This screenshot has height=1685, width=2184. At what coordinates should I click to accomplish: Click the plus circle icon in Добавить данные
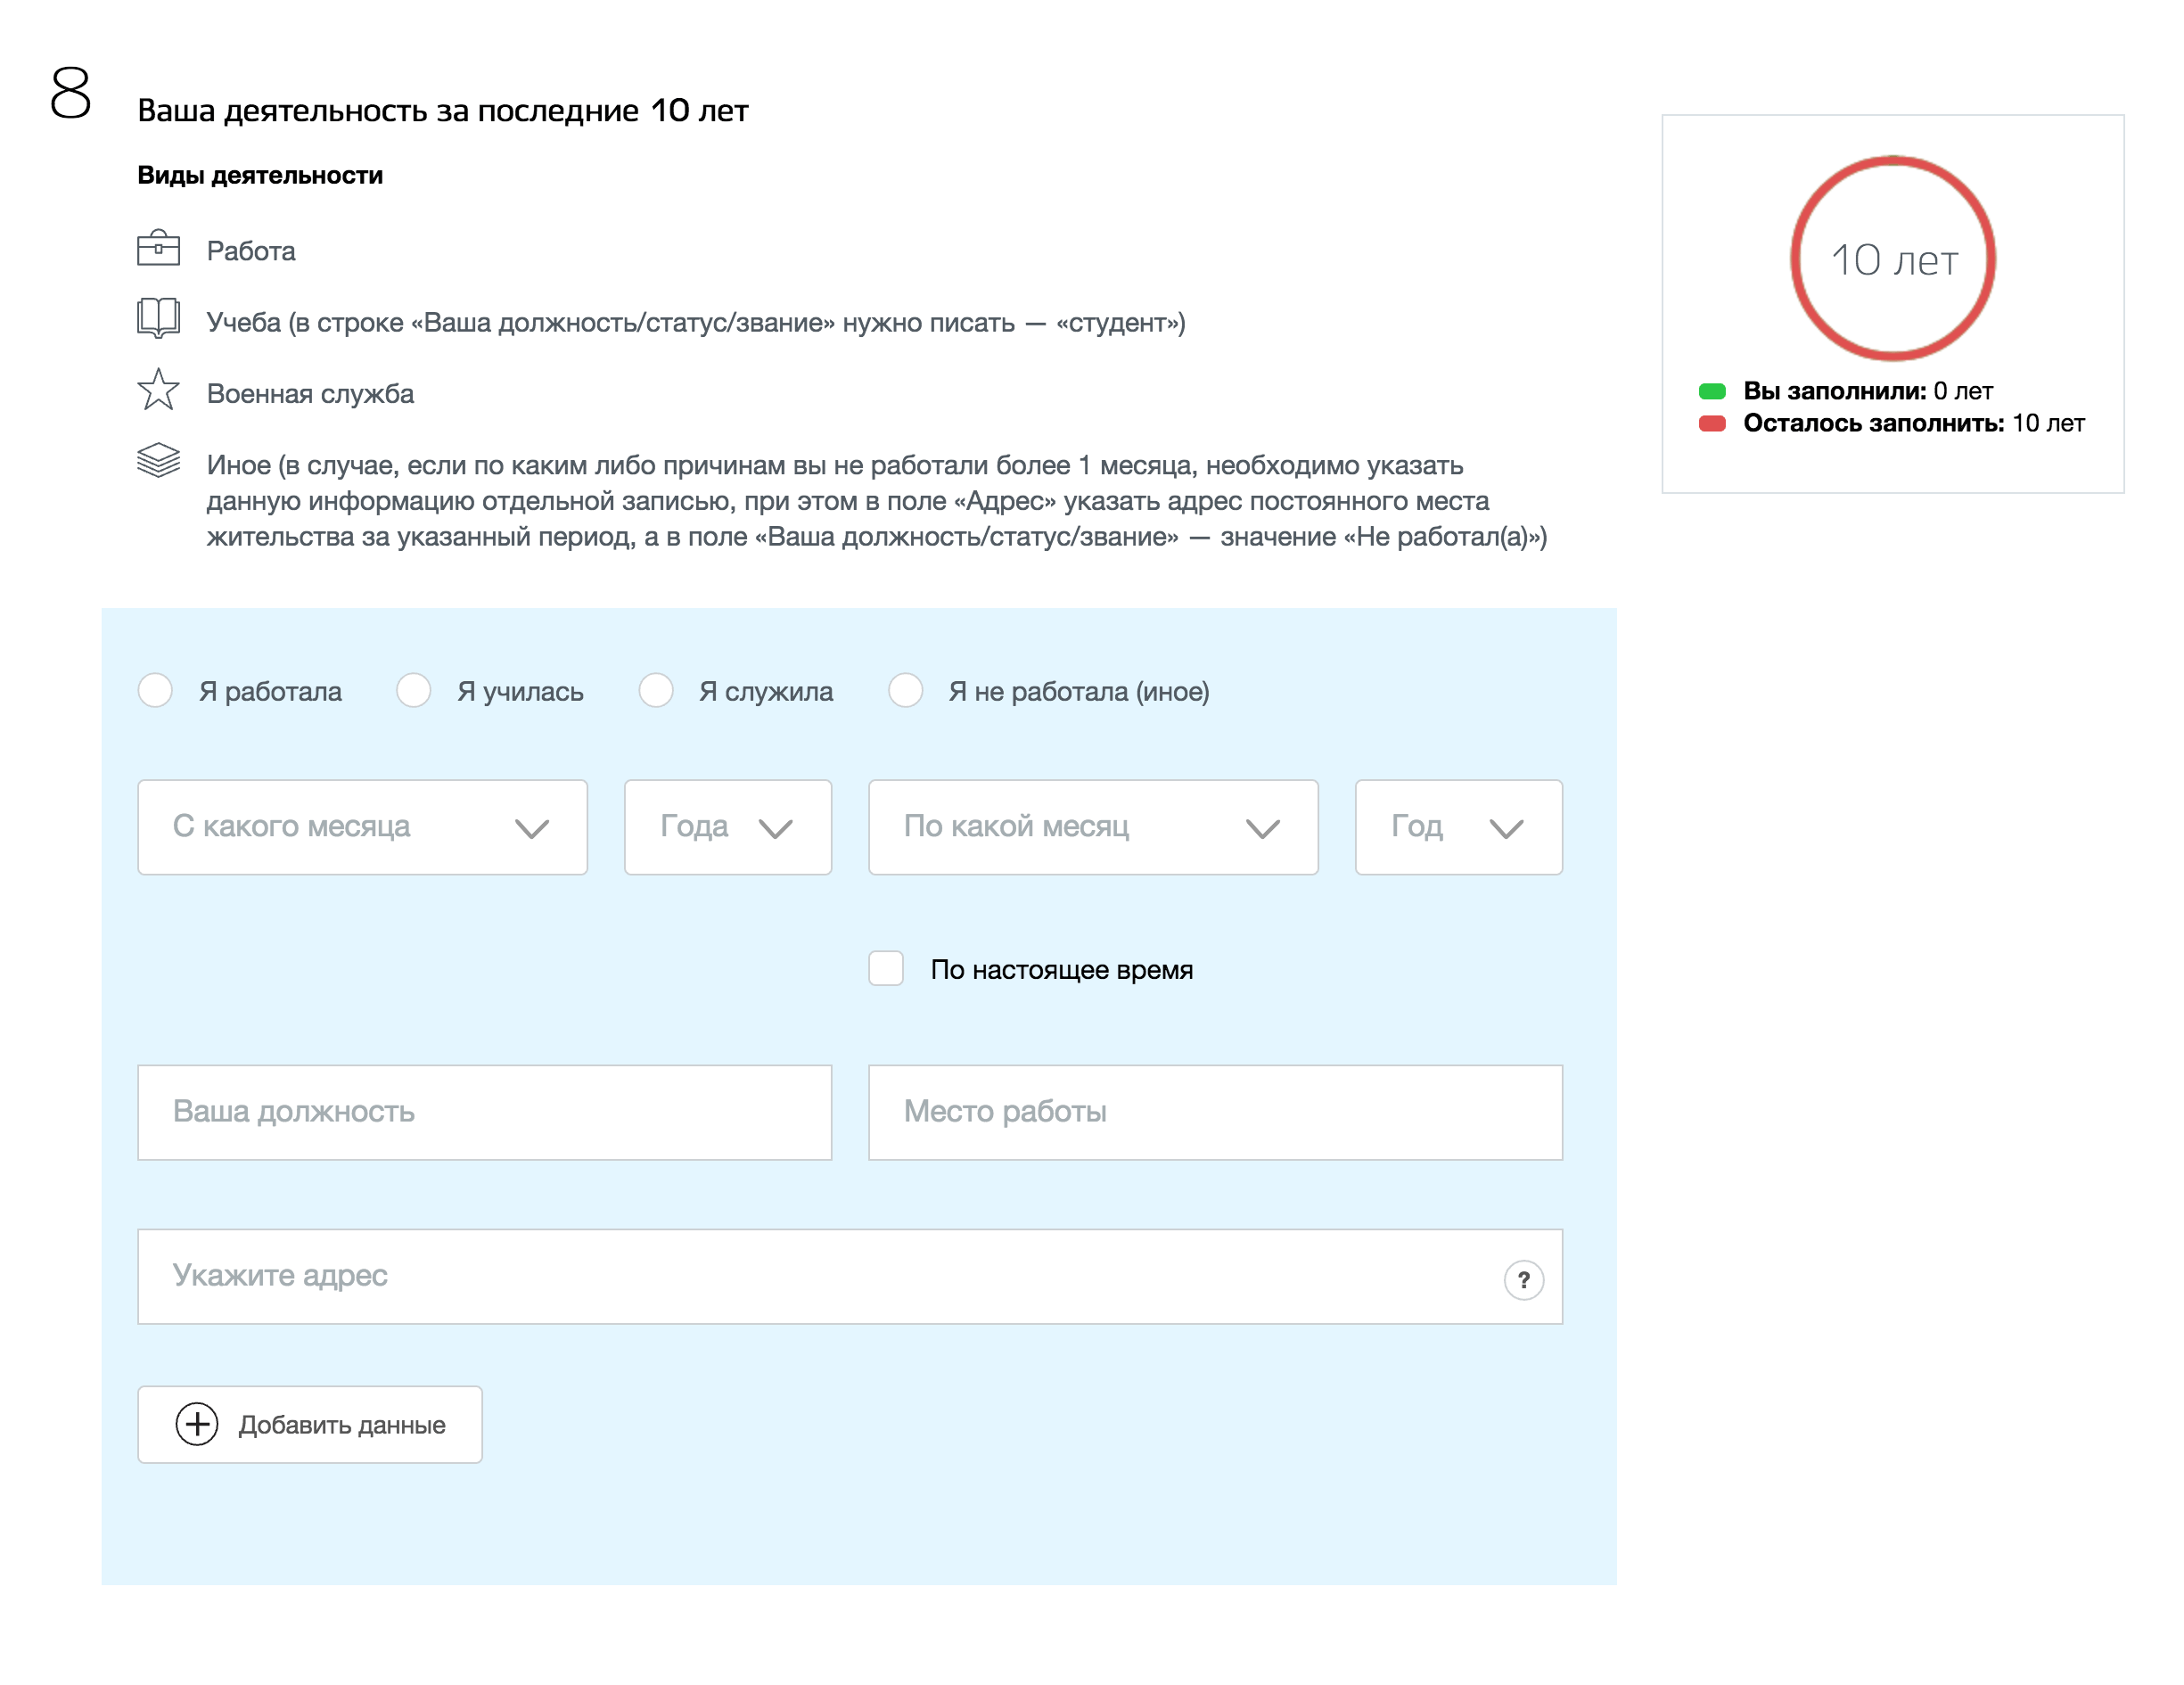coord(197,1424)
